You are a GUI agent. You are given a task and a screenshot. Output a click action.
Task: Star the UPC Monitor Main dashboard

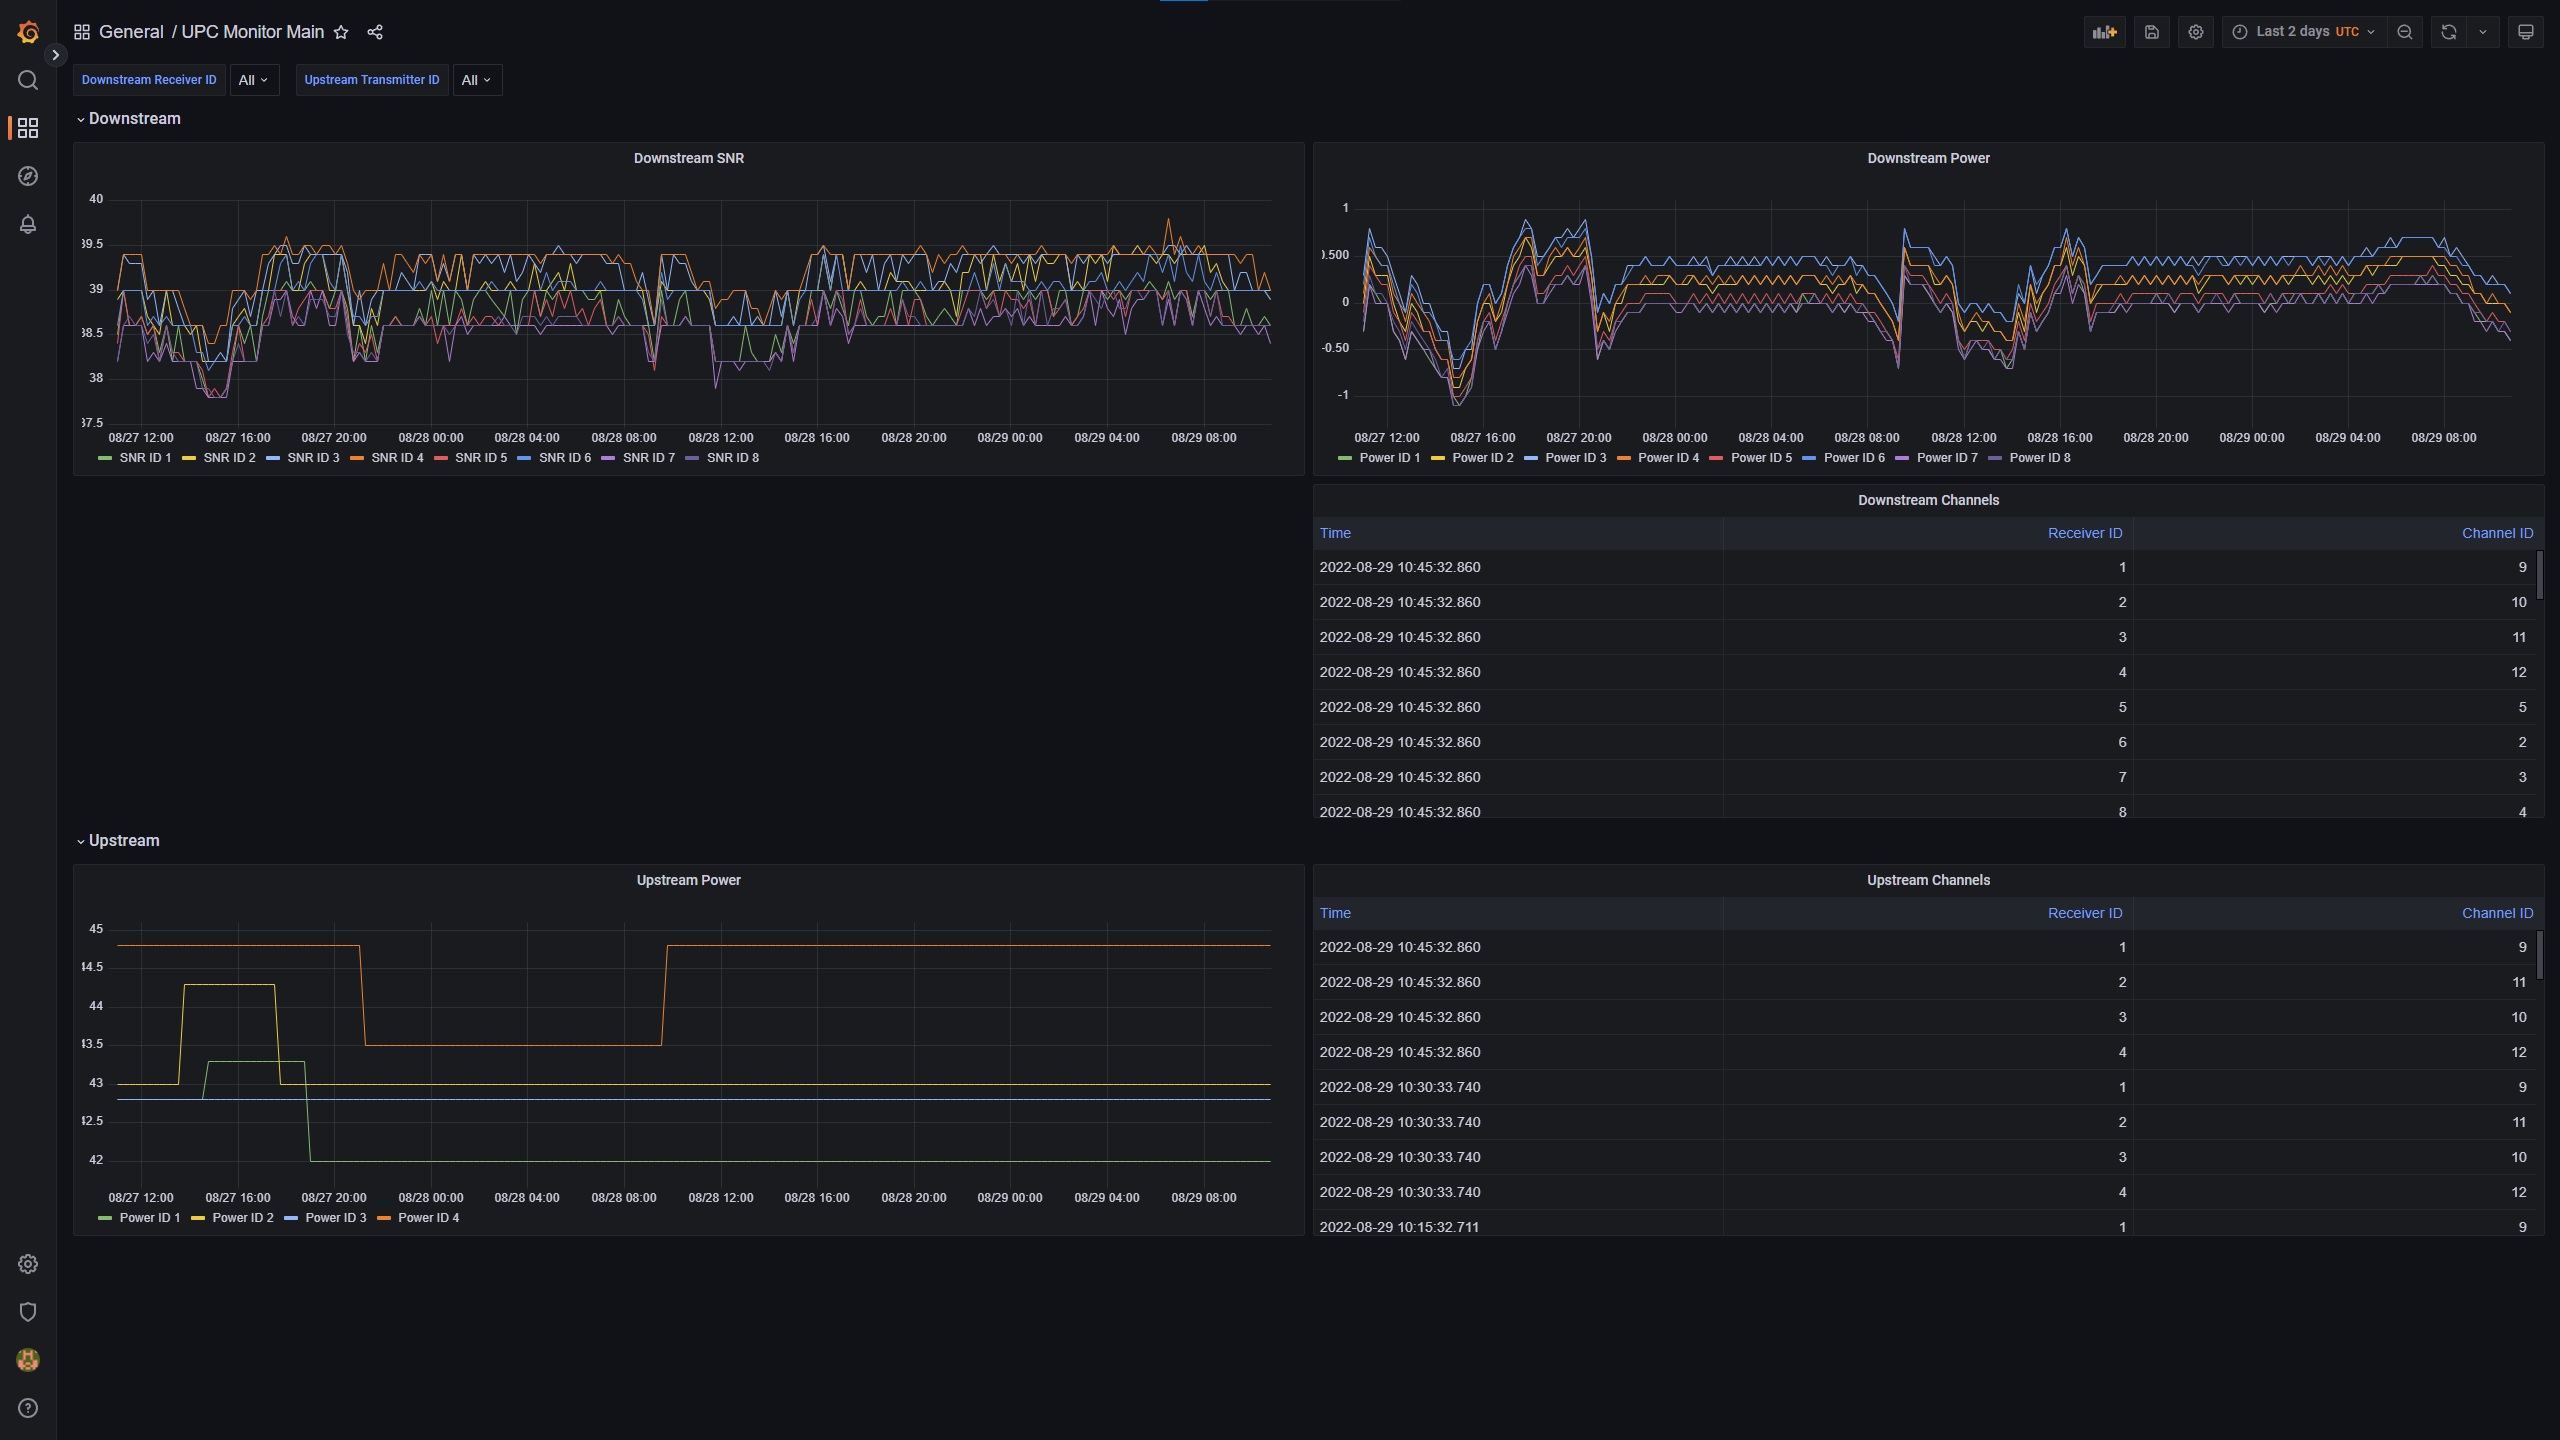click(x=341, y=32)
